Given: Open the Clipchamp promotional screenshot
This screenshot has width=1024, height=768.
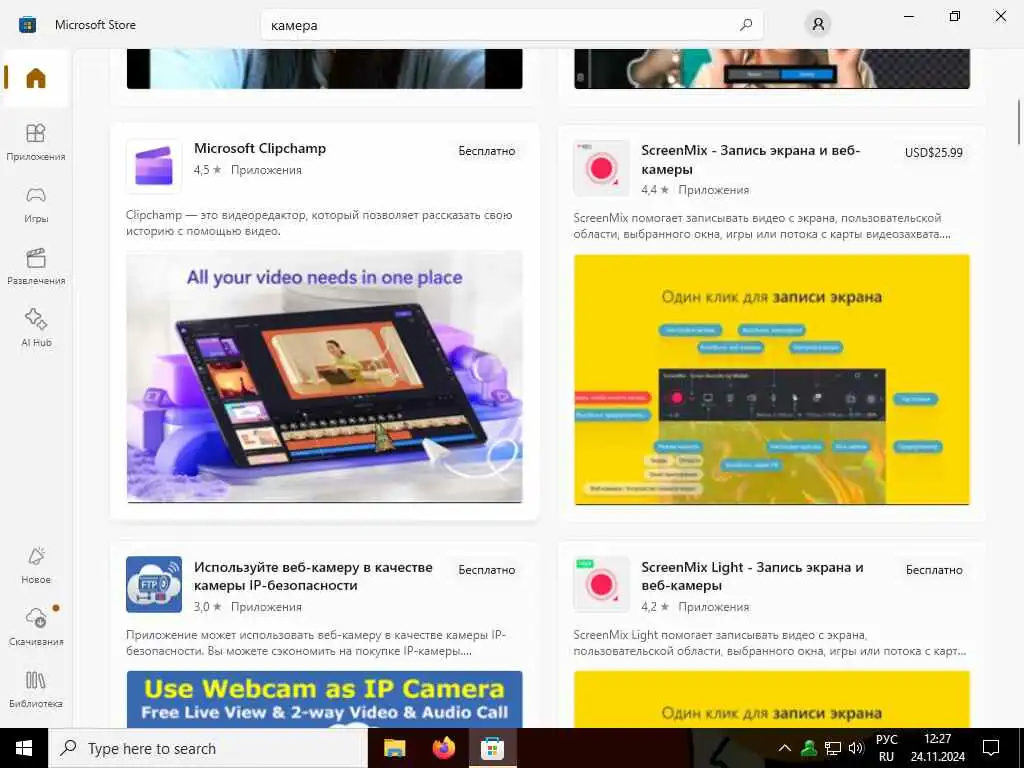Looking at the screenshot, I should click(x=325, y=377).
